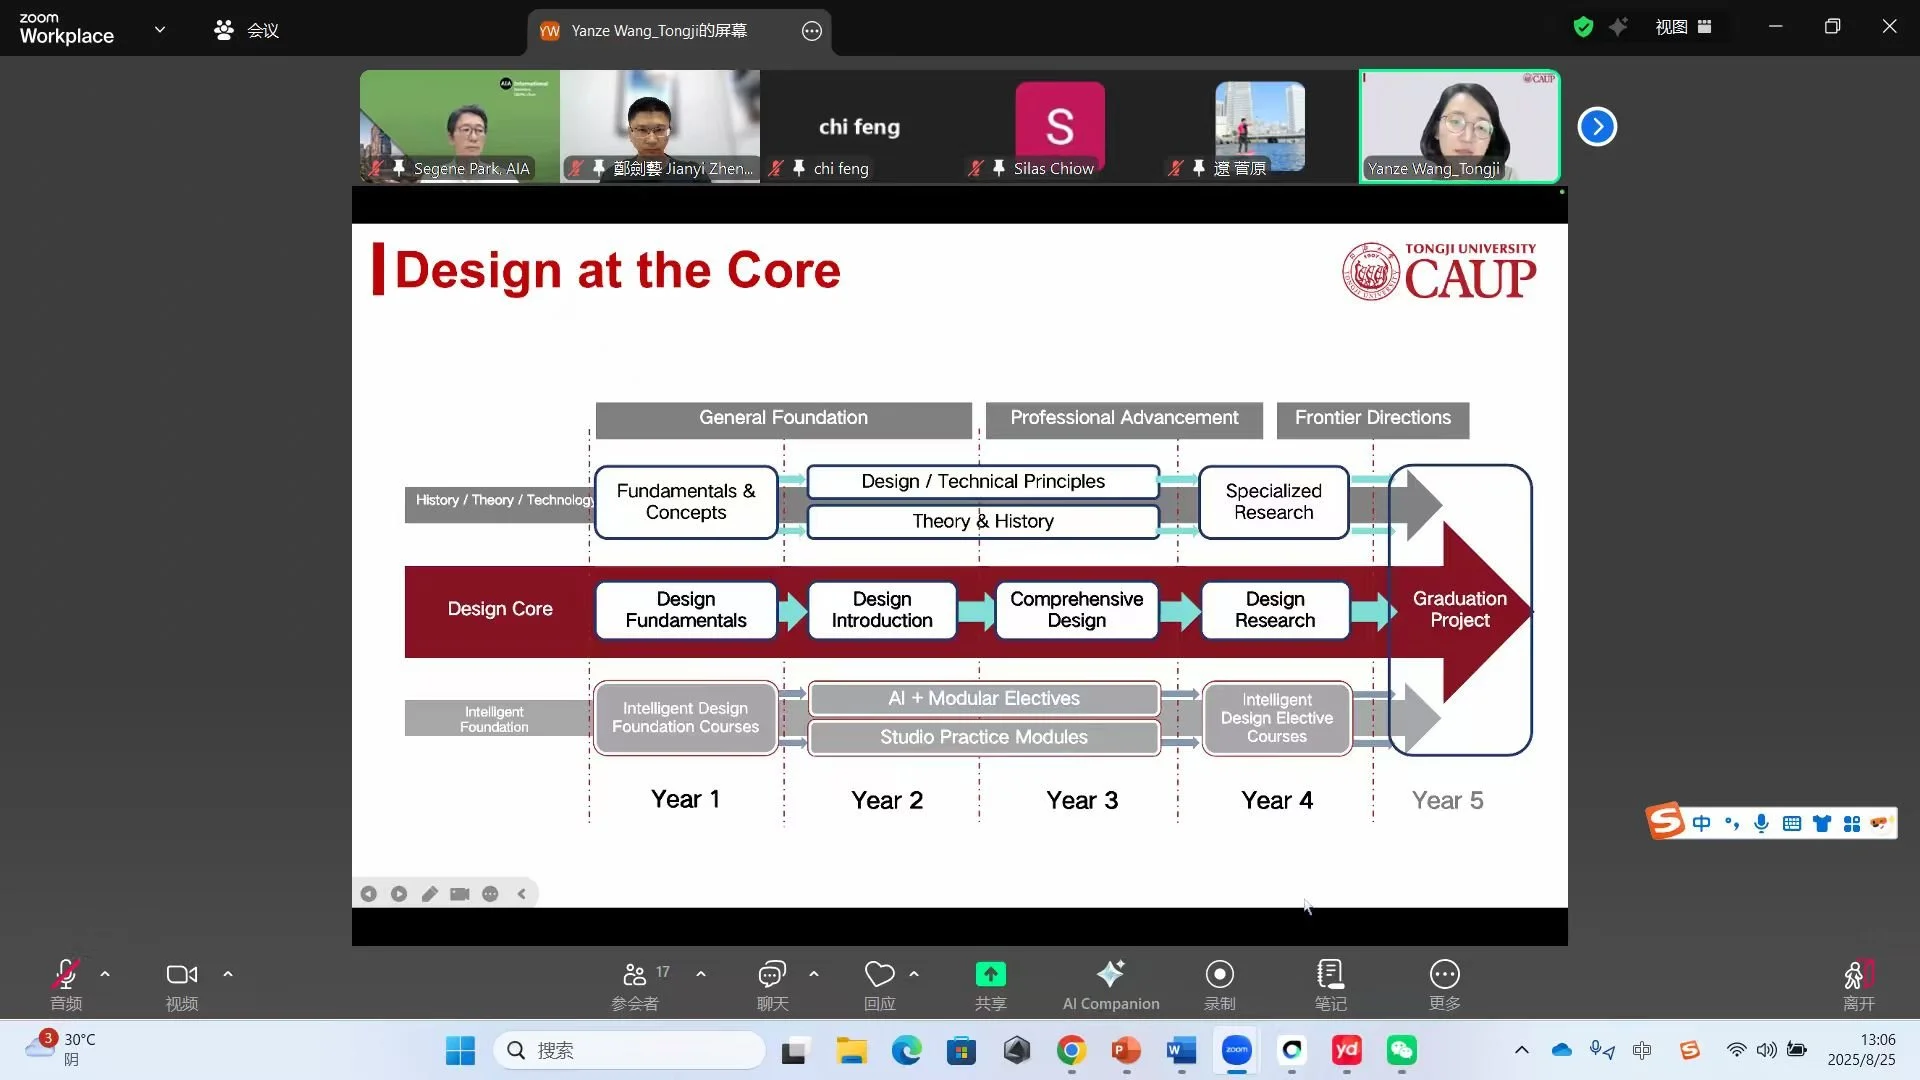
Task: Toggle the video camera on
Action: click(181, 975)
